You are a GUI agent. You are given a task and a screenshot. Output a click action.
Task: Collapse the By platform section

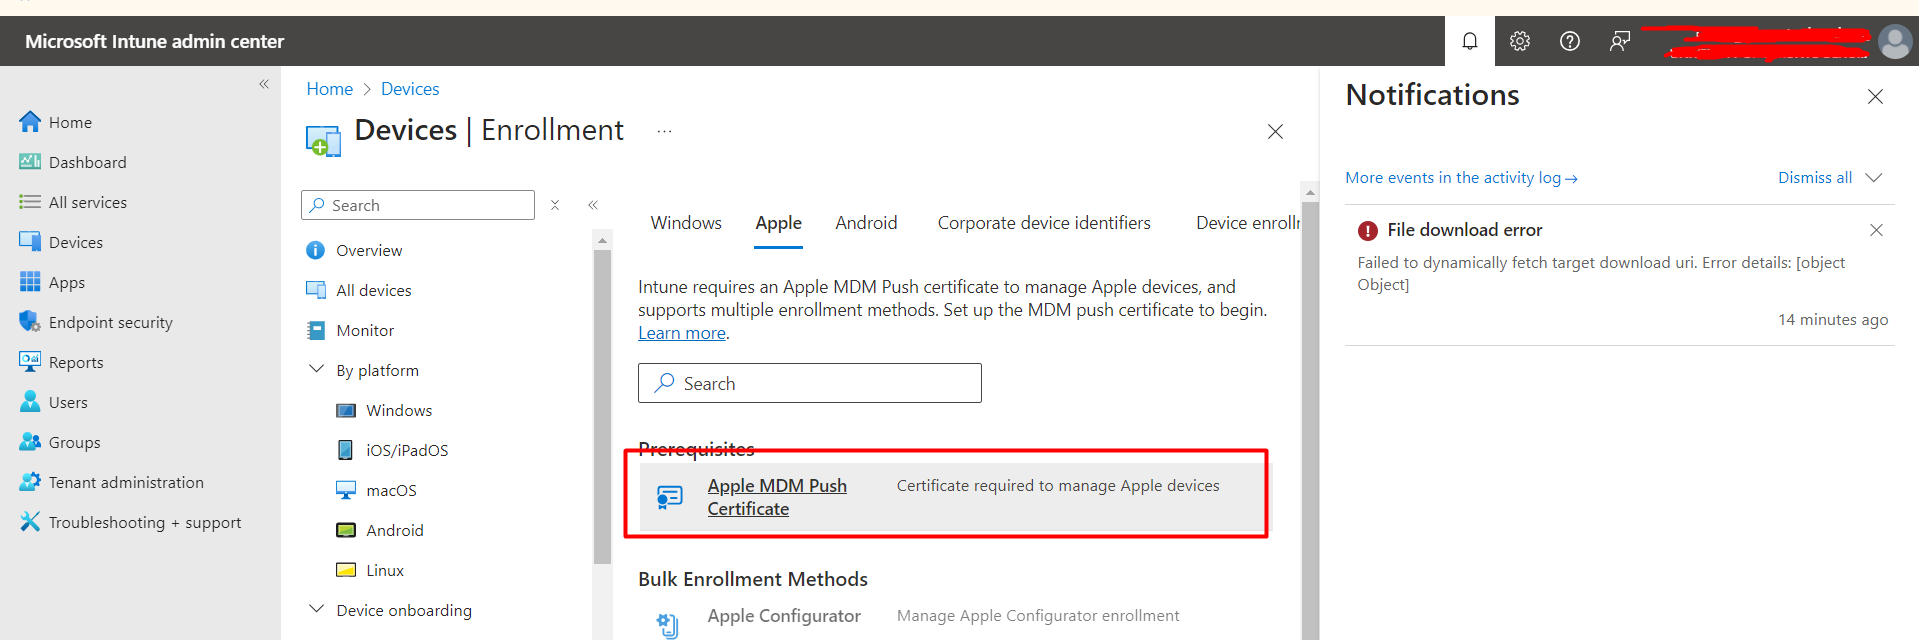(316, 369)
